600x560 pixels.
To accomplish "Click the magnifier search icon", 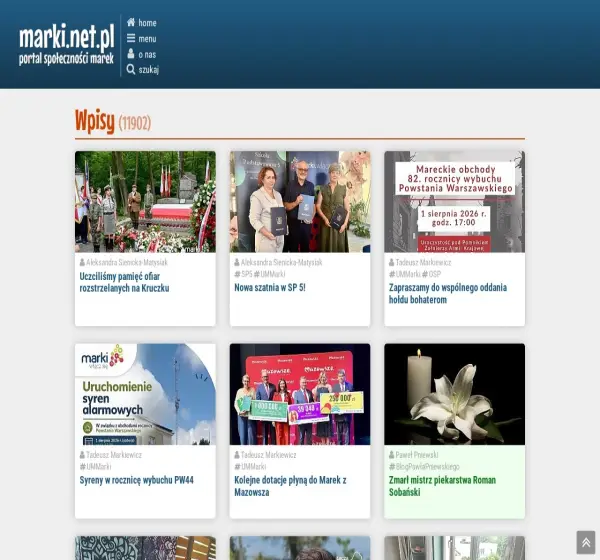I will [131, 69].
